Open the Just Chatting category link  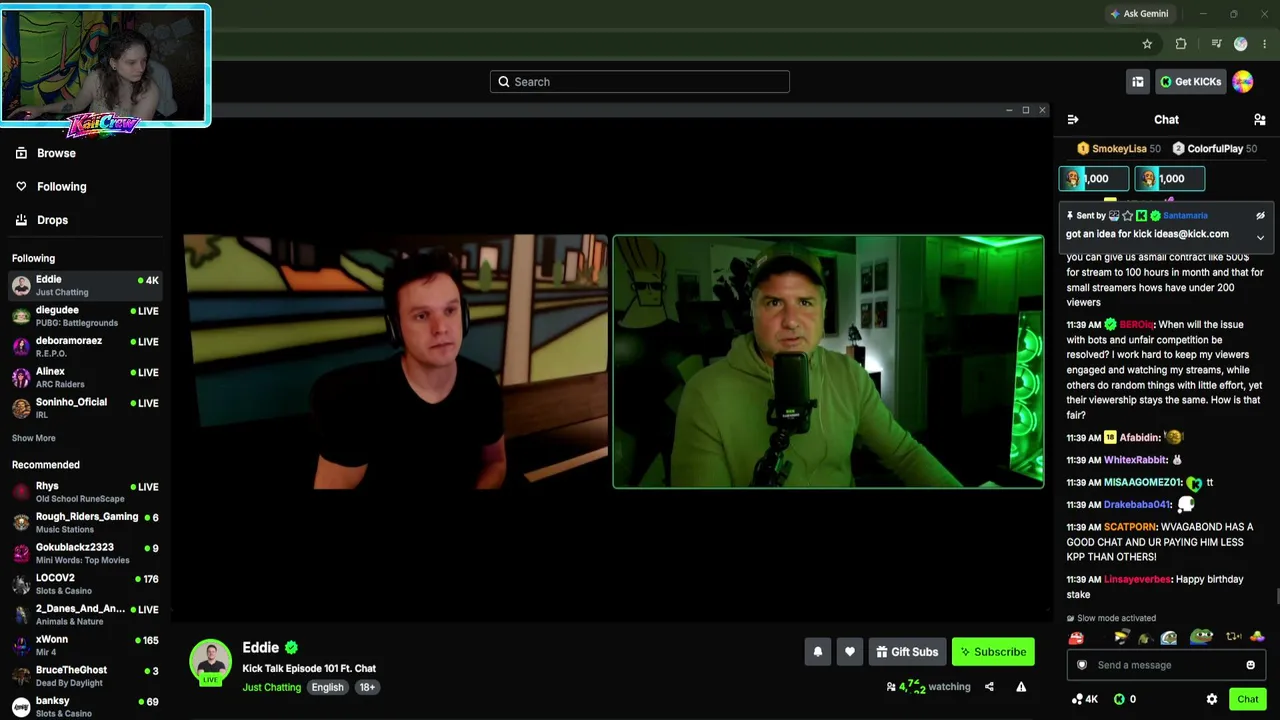(x=271, y=687)
